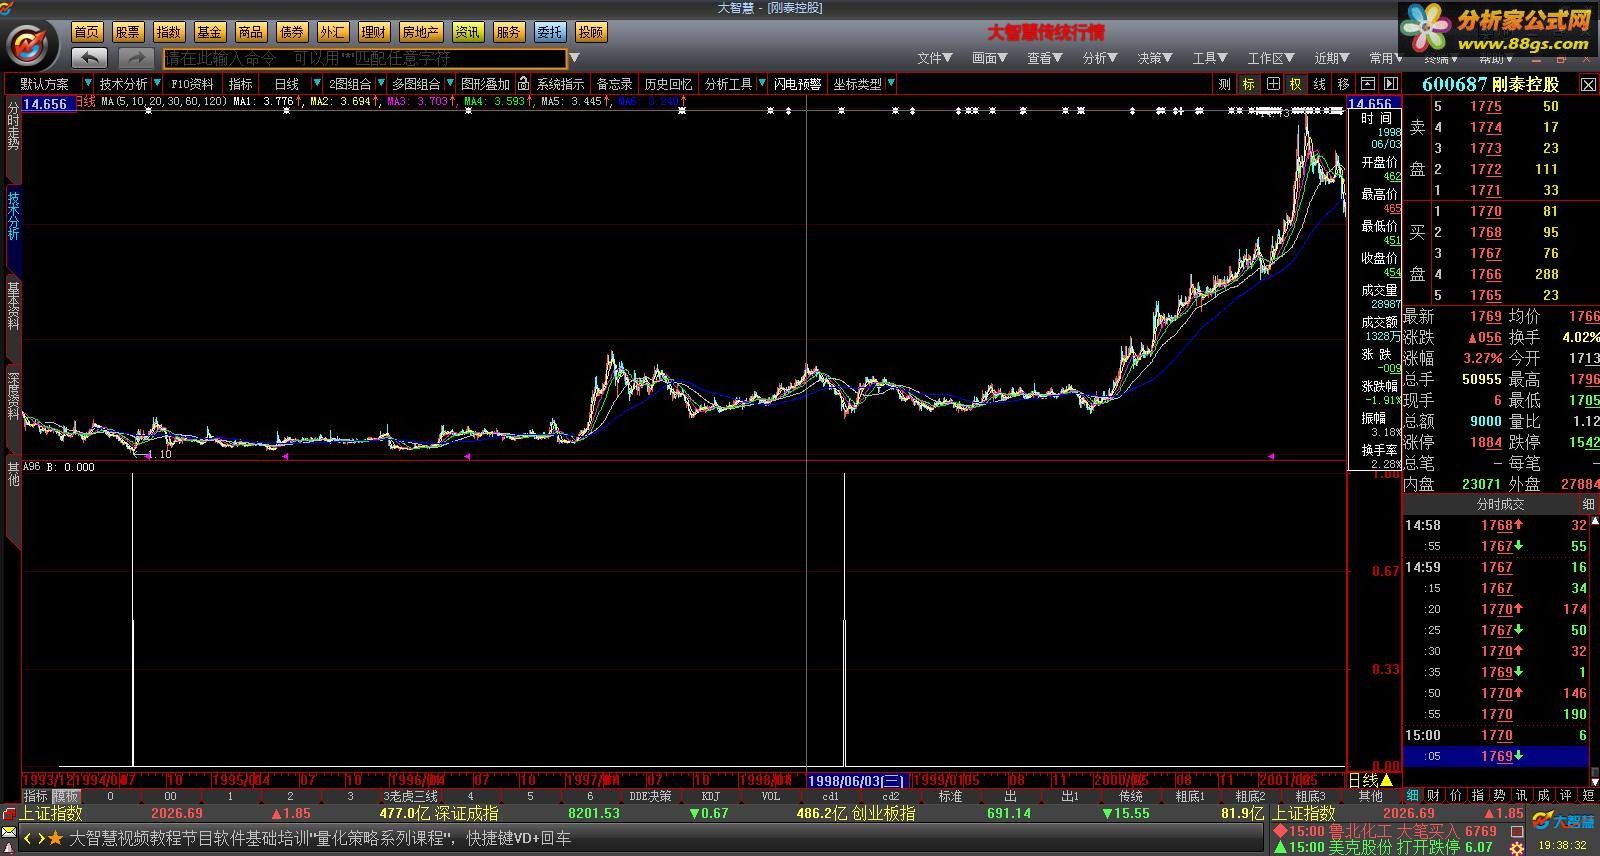Open the 决策 menu
Image resolution: width=1600 pixels, height=856 pixels.
(x=1155, y=58)
